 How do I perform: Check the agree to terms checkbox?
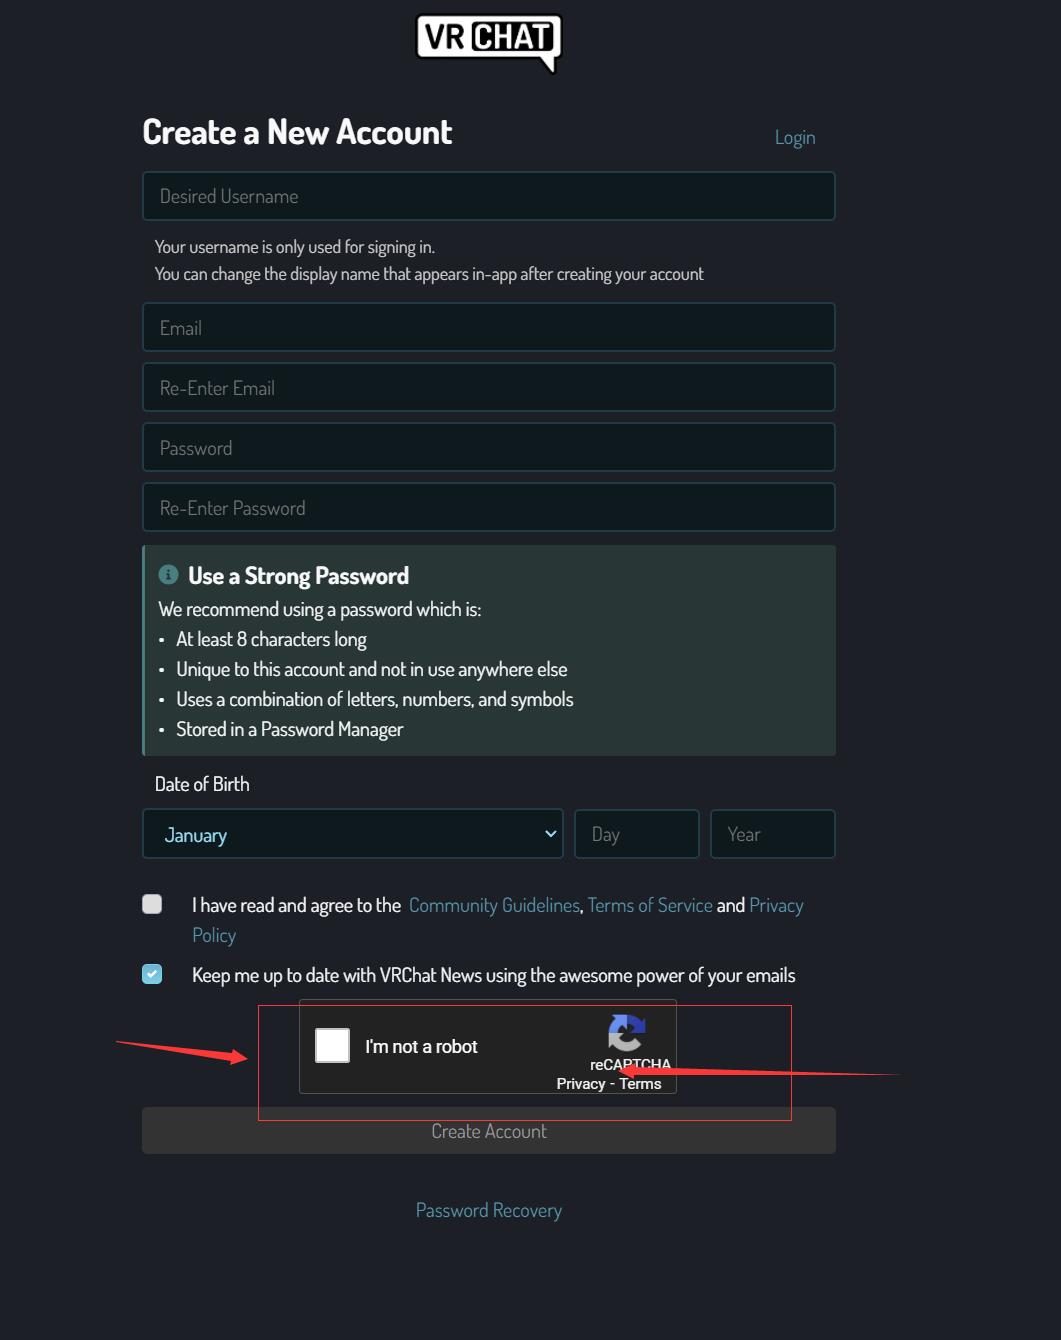point(152,904)
